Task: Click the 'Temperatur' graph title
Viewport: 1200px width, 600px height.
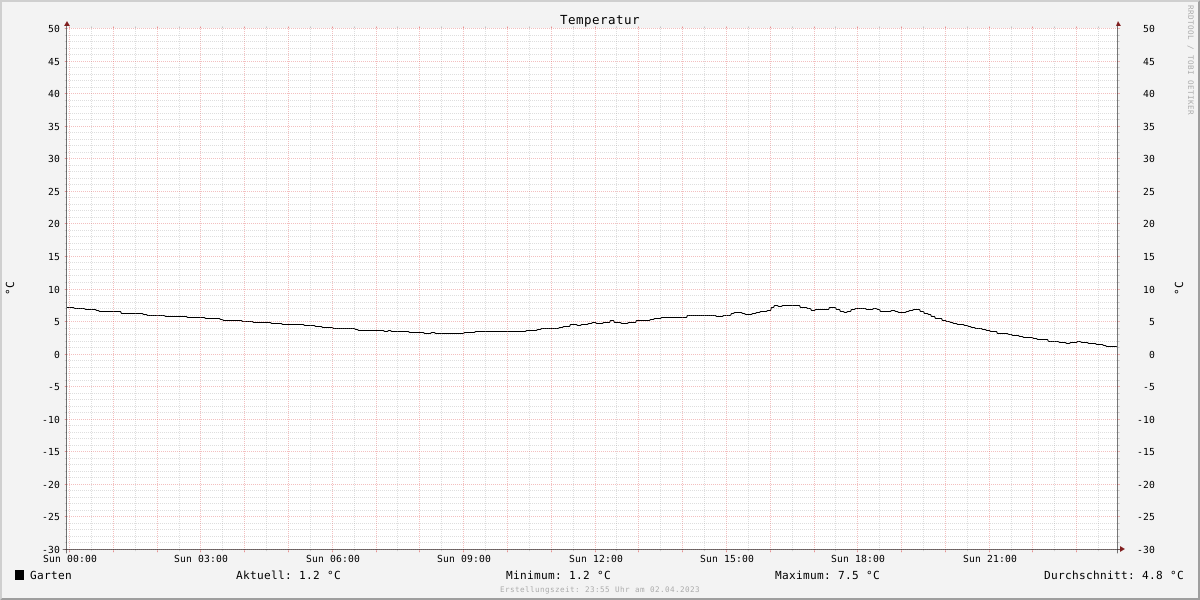Action: pos(600,19)
